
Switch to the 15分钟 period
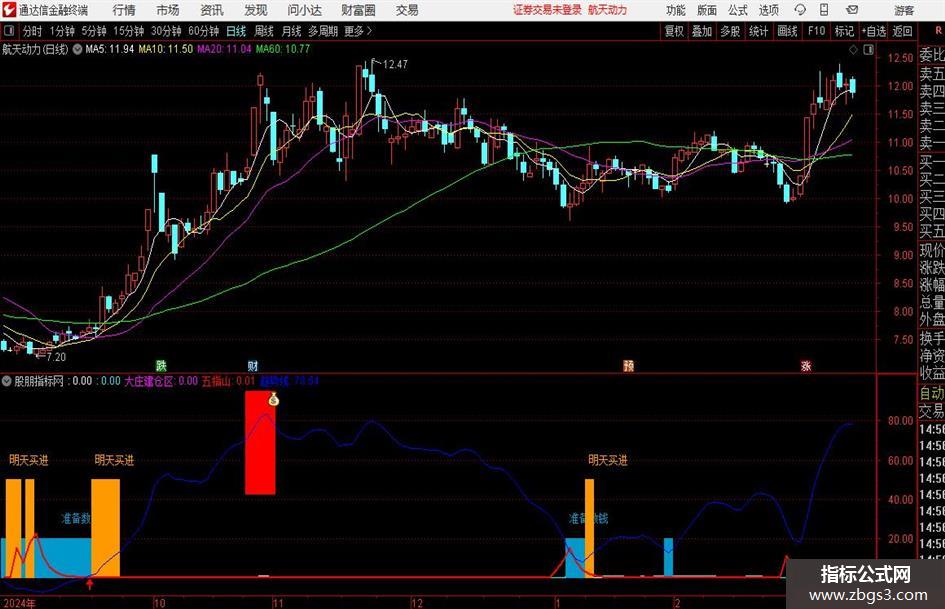click(129, 31)
